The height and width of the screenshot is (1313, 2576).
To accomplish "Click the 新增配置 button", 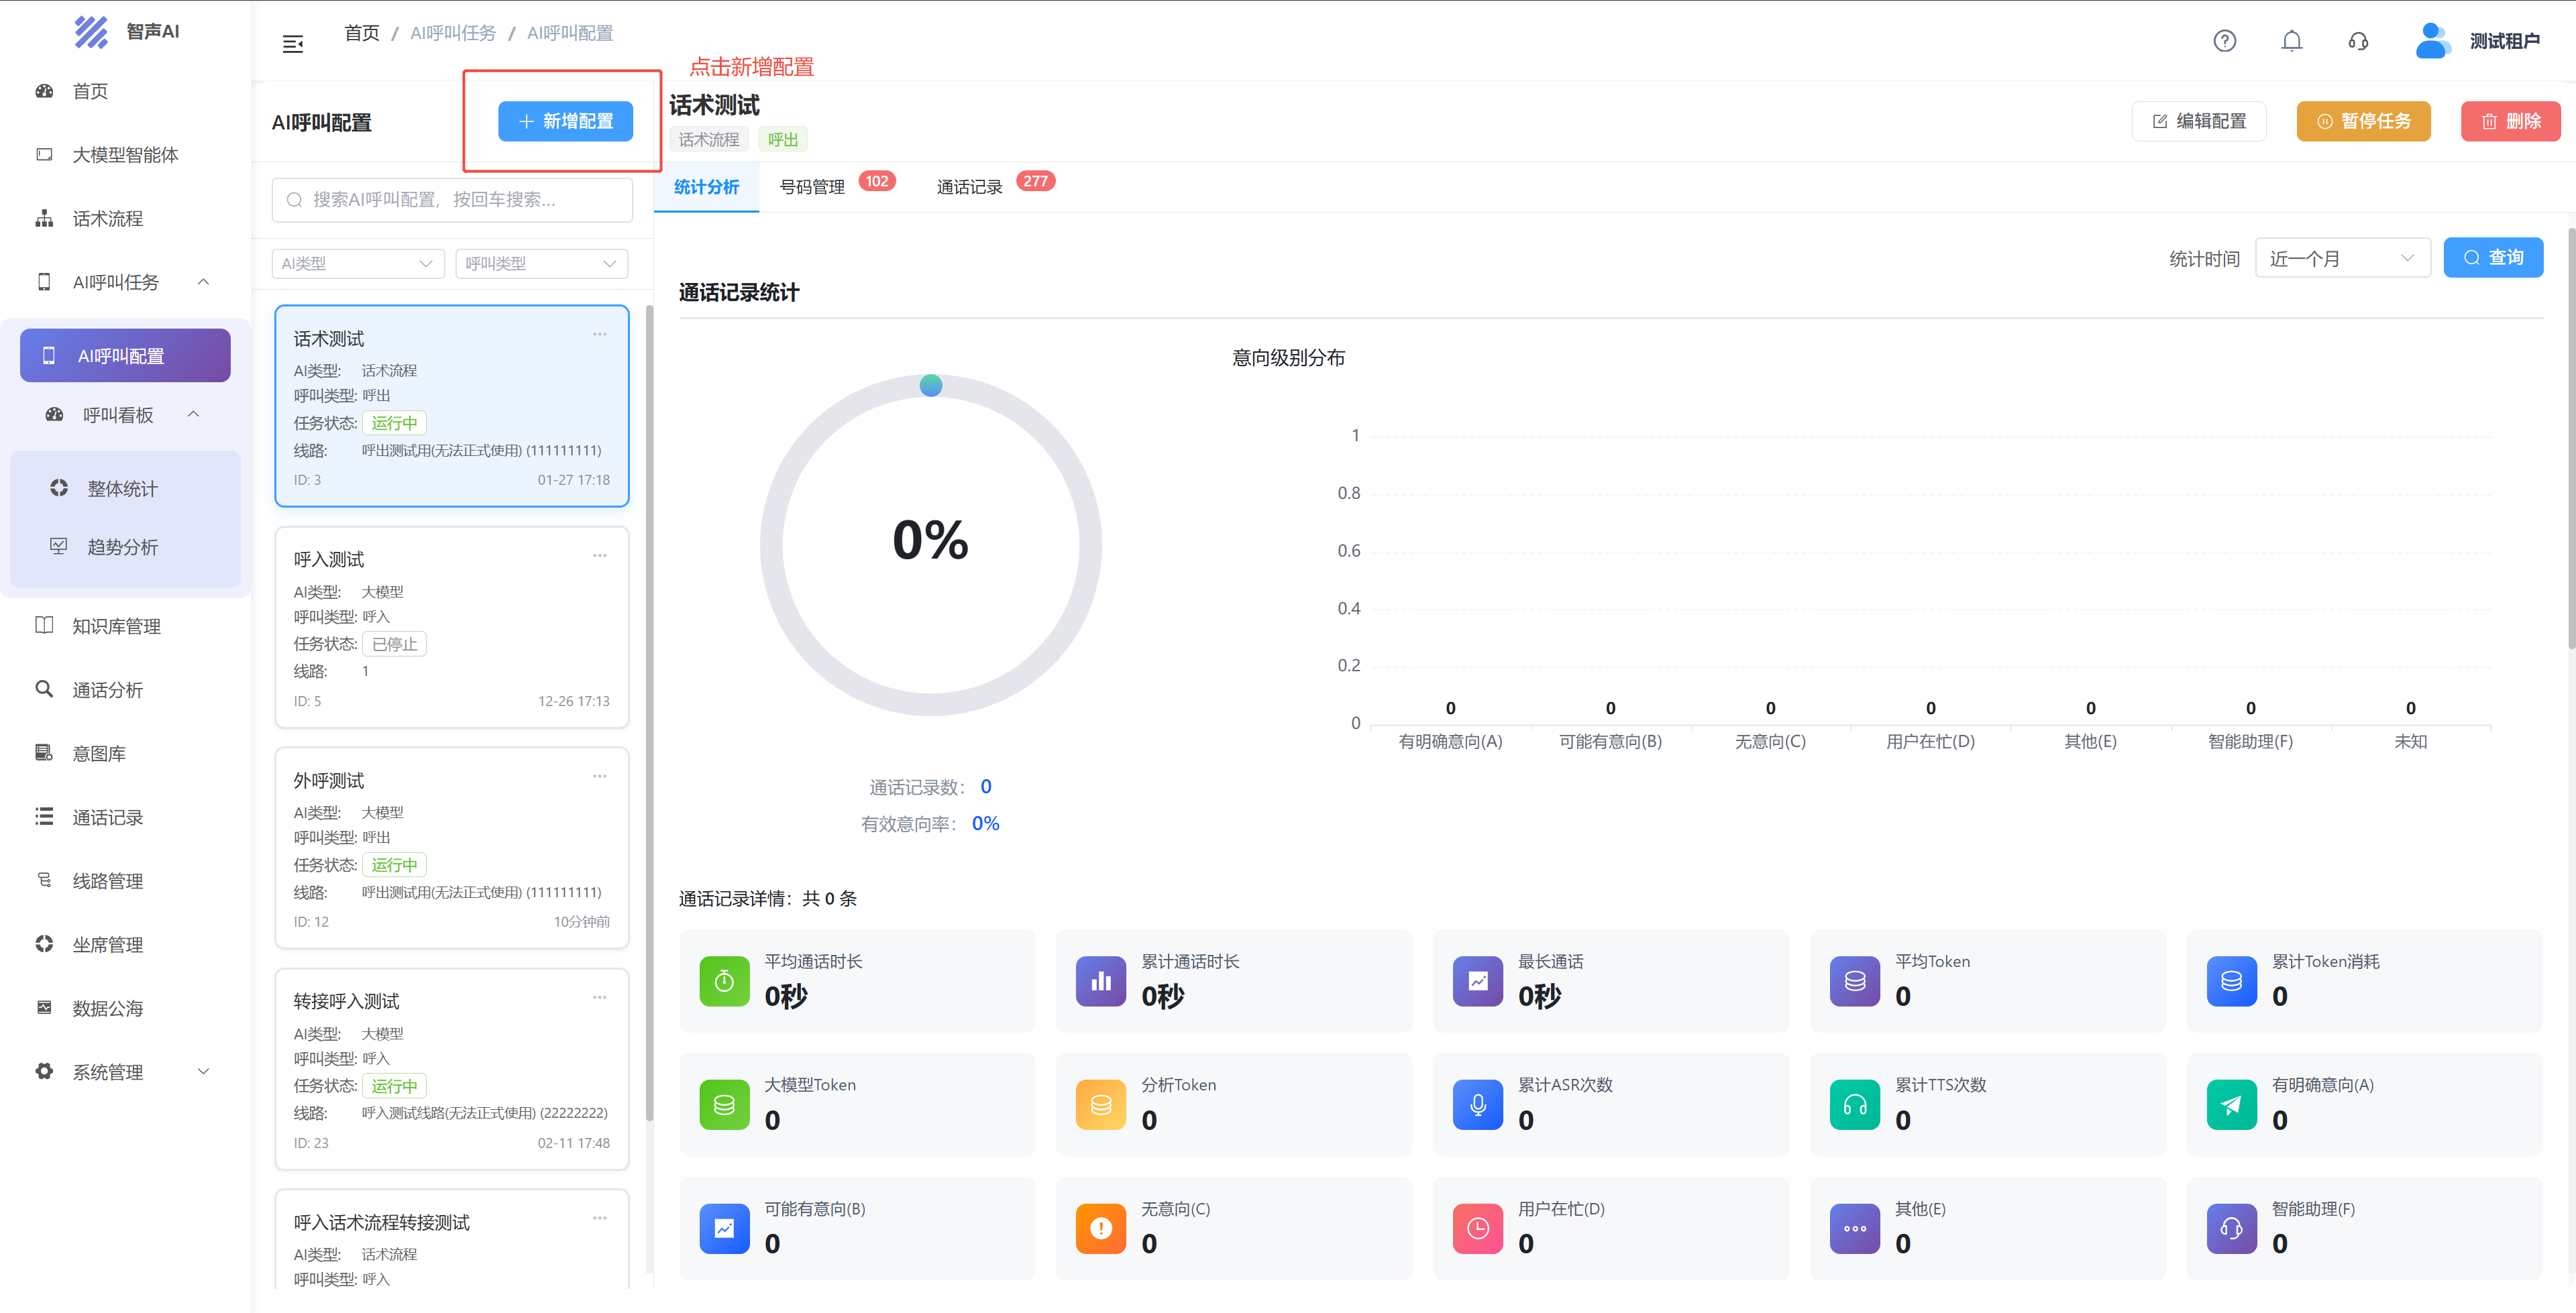I will pos(565,121).
